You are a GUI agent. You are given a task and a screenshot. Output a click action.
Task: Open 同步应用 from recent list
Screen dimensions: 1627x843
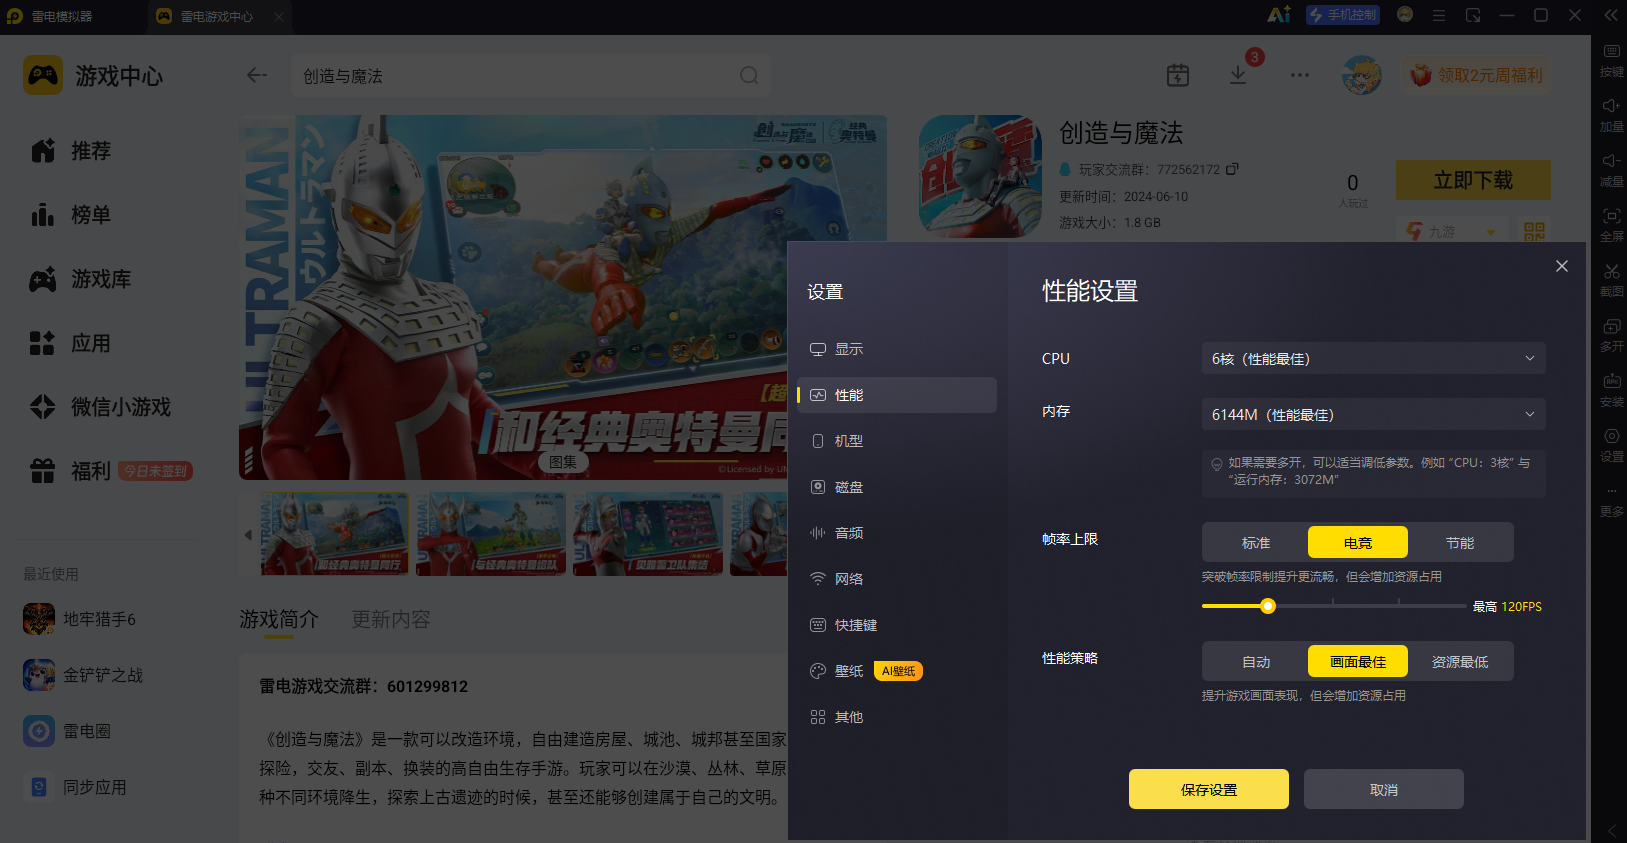coord(75,787)
